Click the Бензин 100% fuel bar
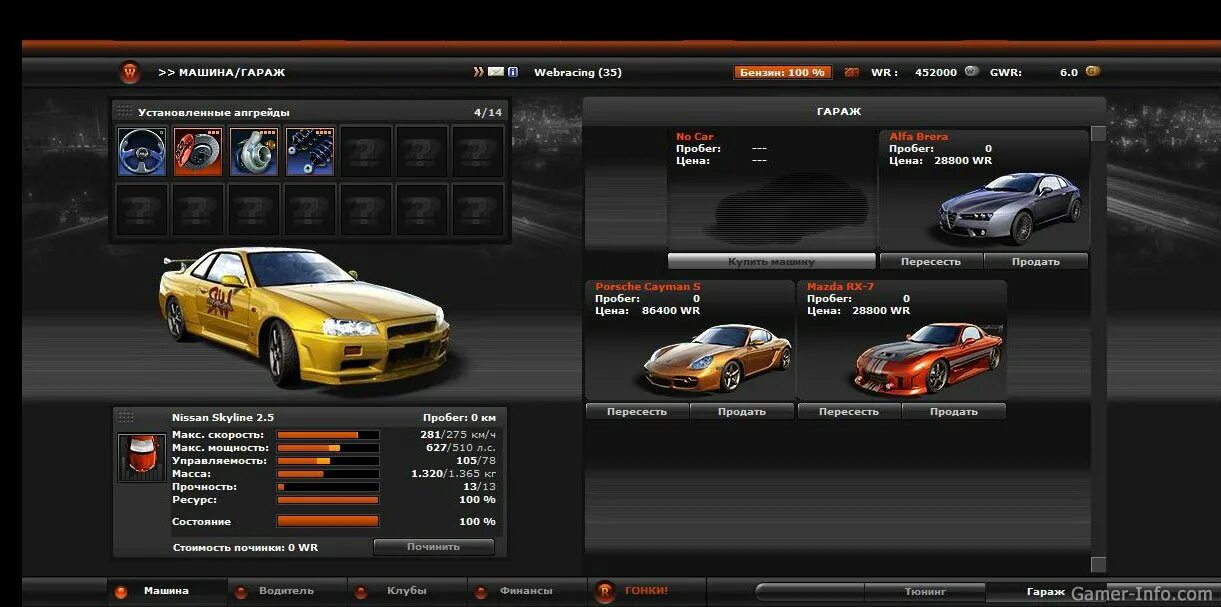 tap(783, 72)
